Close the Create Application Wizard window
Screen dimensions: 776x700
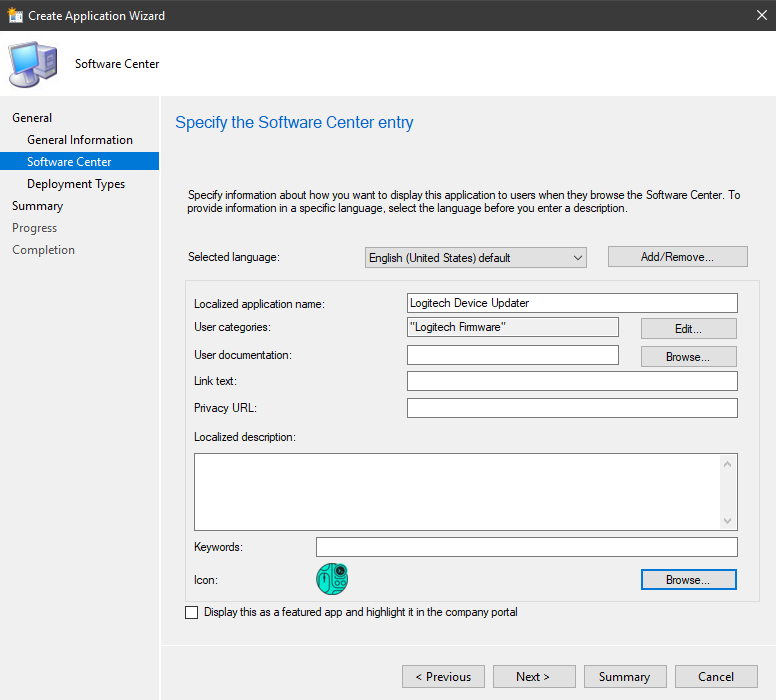click(x=762, y=15)
